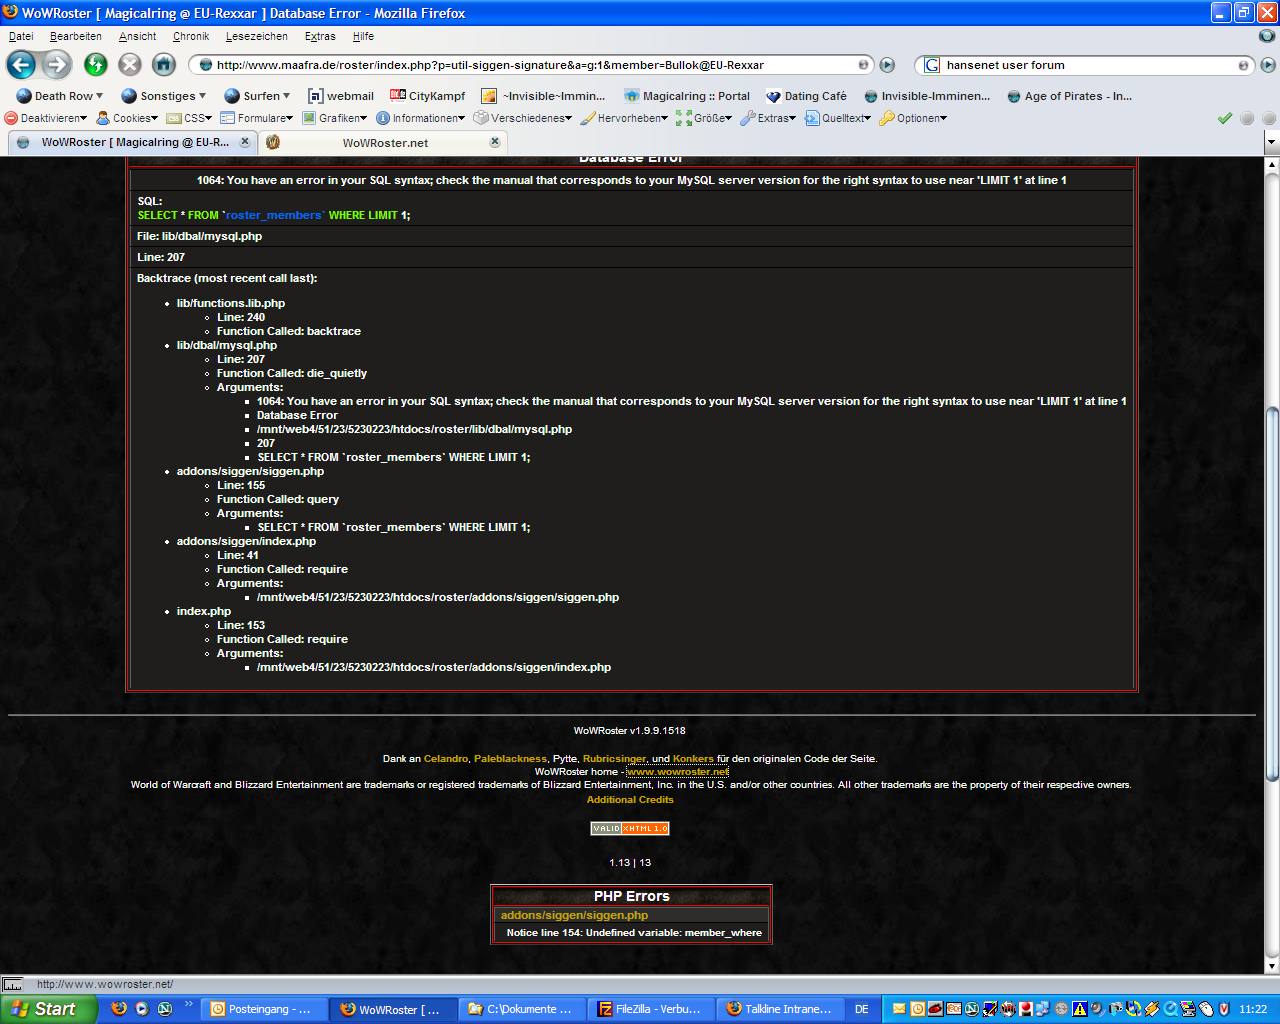The height and width of the screenshot is (1024, 1280).
Task: Open the Lesezeichen menu
Action: (256, 36)
